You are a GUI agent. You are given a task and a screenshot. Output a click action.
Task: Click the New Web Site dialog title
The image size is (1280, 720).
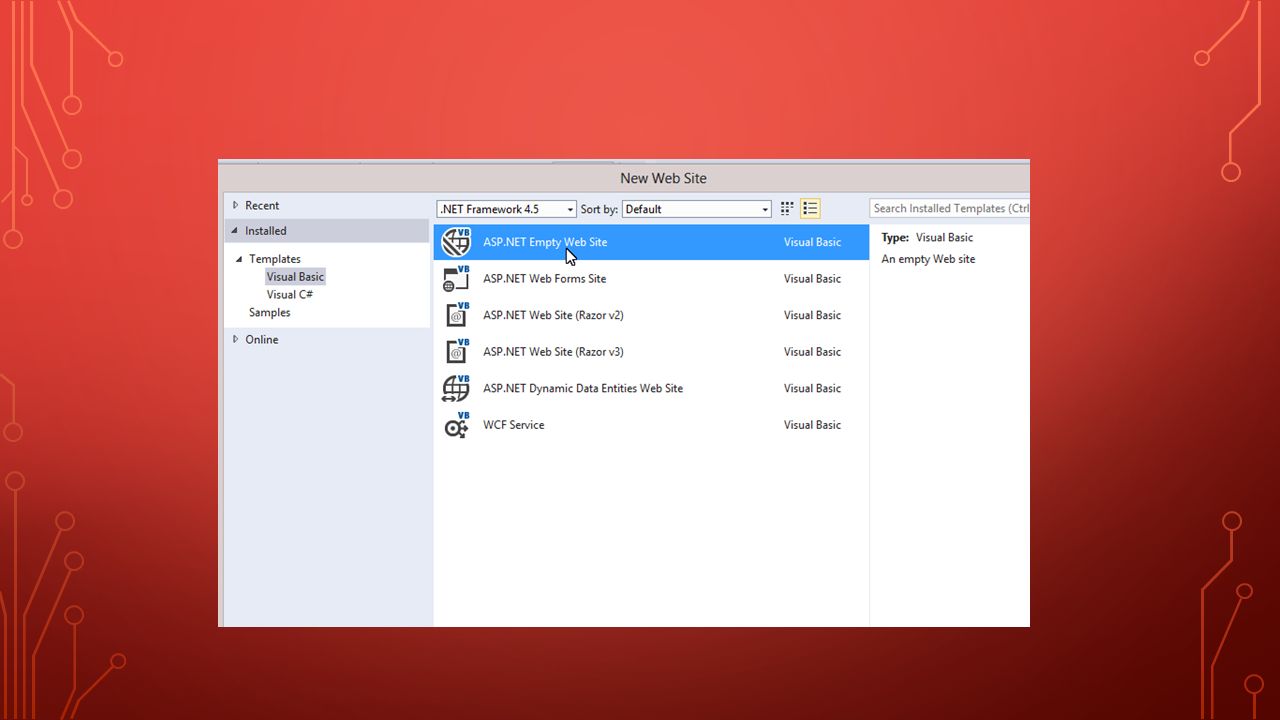coord(663,178)
